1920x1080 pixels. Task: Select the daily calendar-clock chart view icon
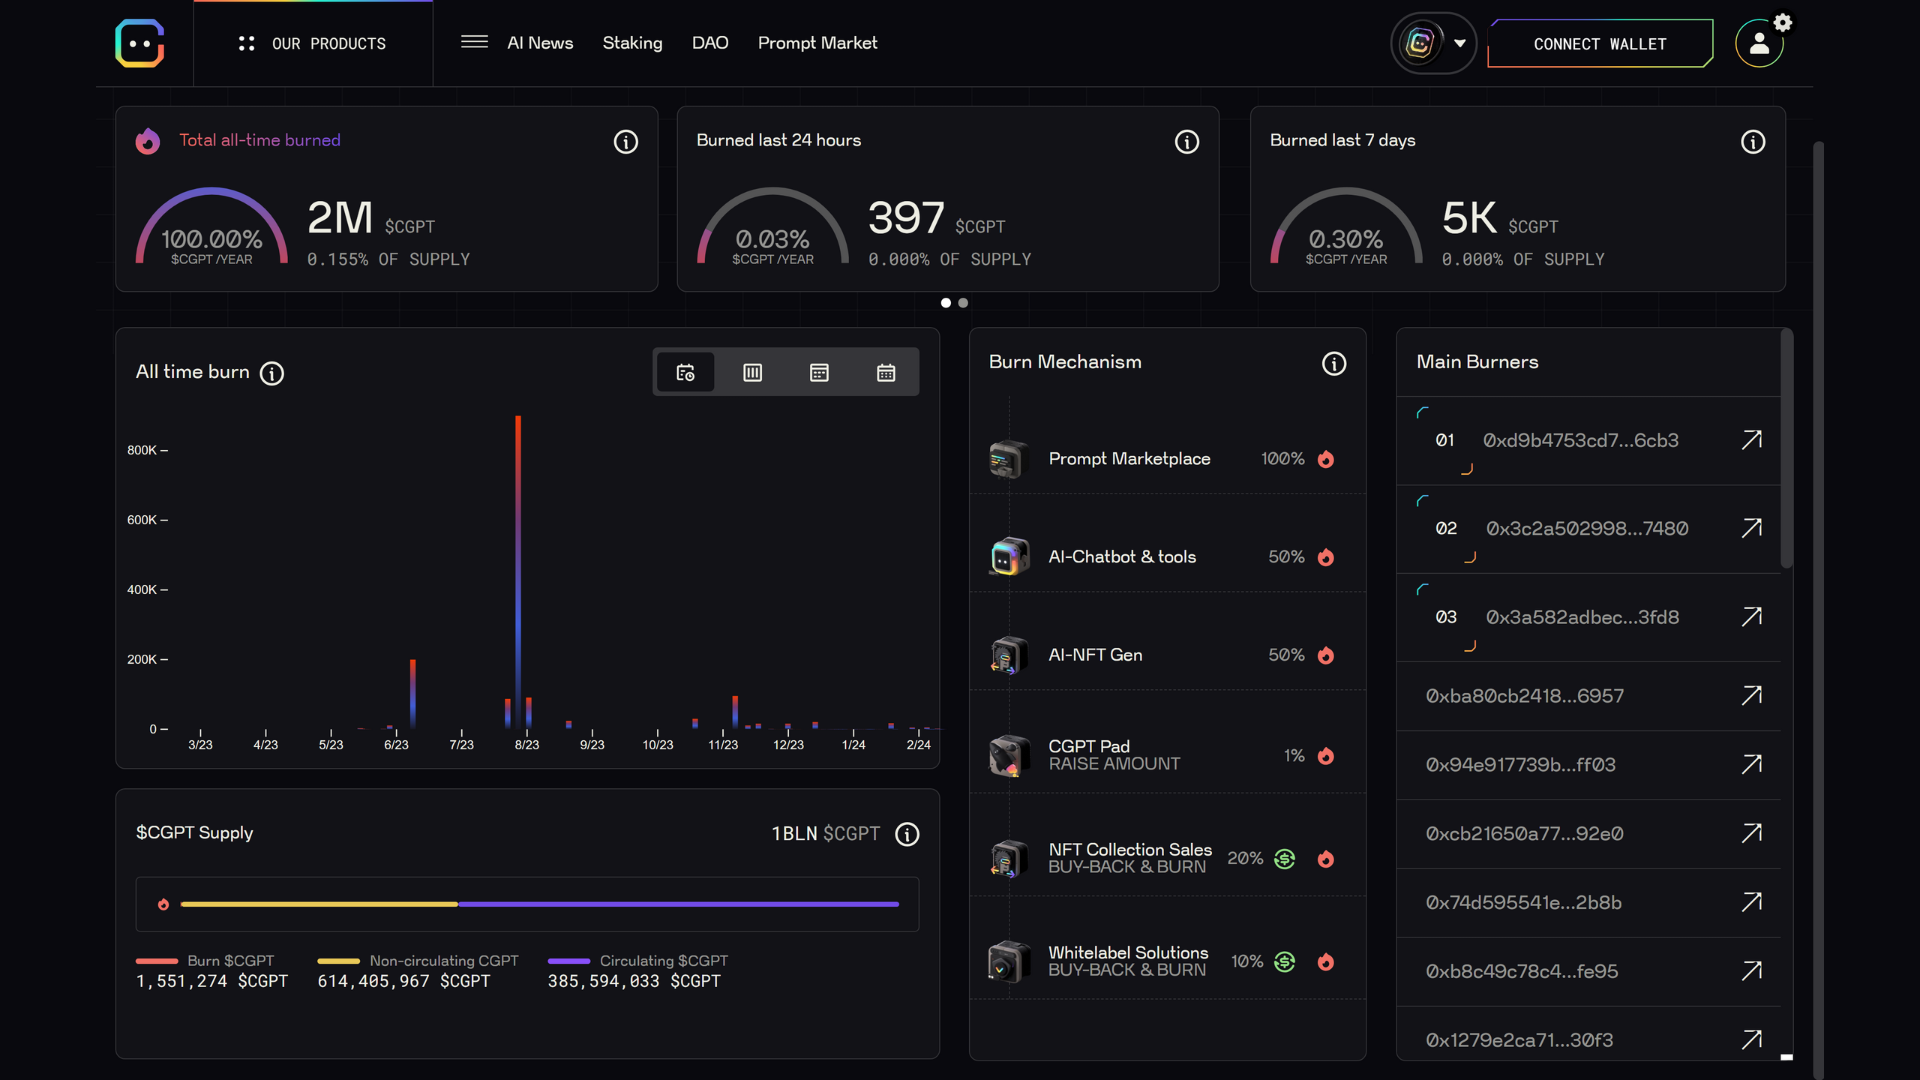click(x=685, y=372)
